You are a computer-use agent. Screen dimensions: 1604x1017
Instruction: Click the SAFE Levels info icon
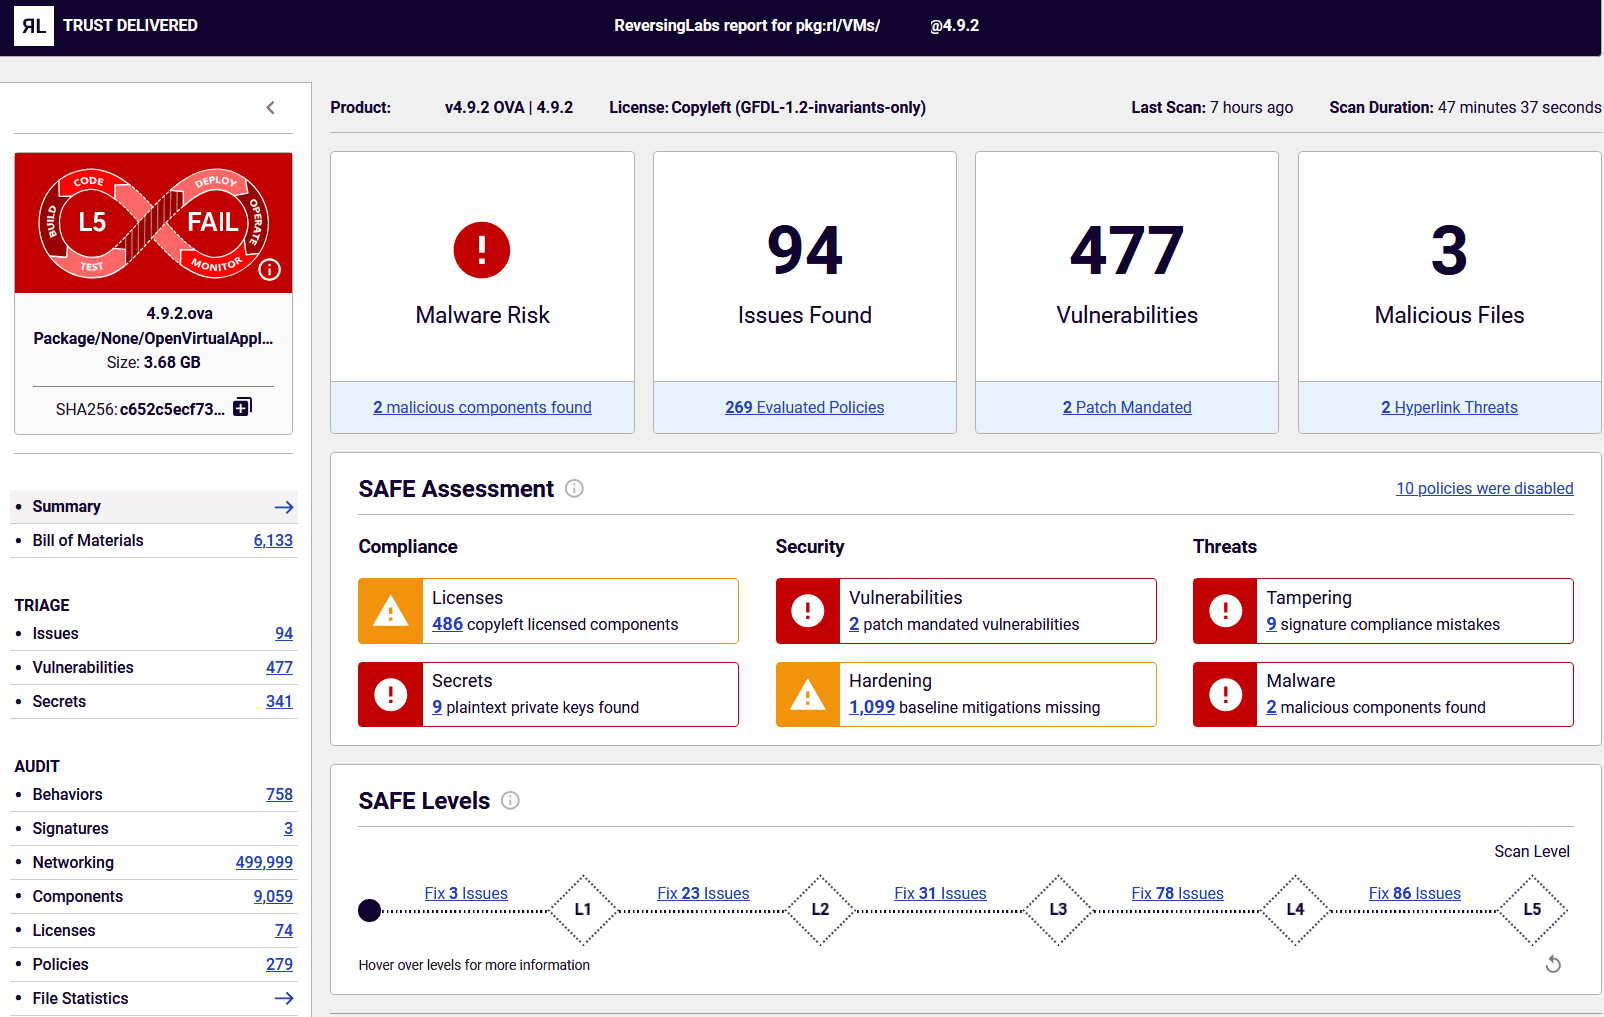pyautogui.click(x=511, y=801)
